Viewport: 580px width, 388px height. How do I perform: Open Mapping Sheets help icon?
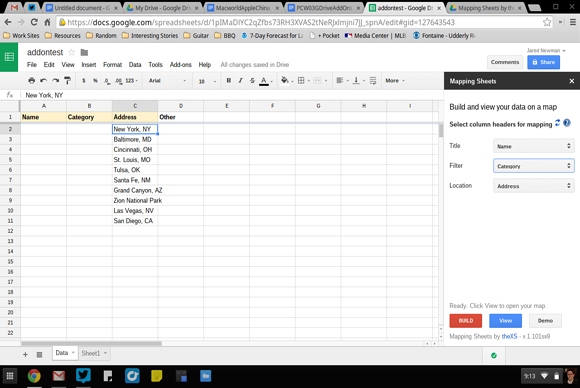click(567, 123)
